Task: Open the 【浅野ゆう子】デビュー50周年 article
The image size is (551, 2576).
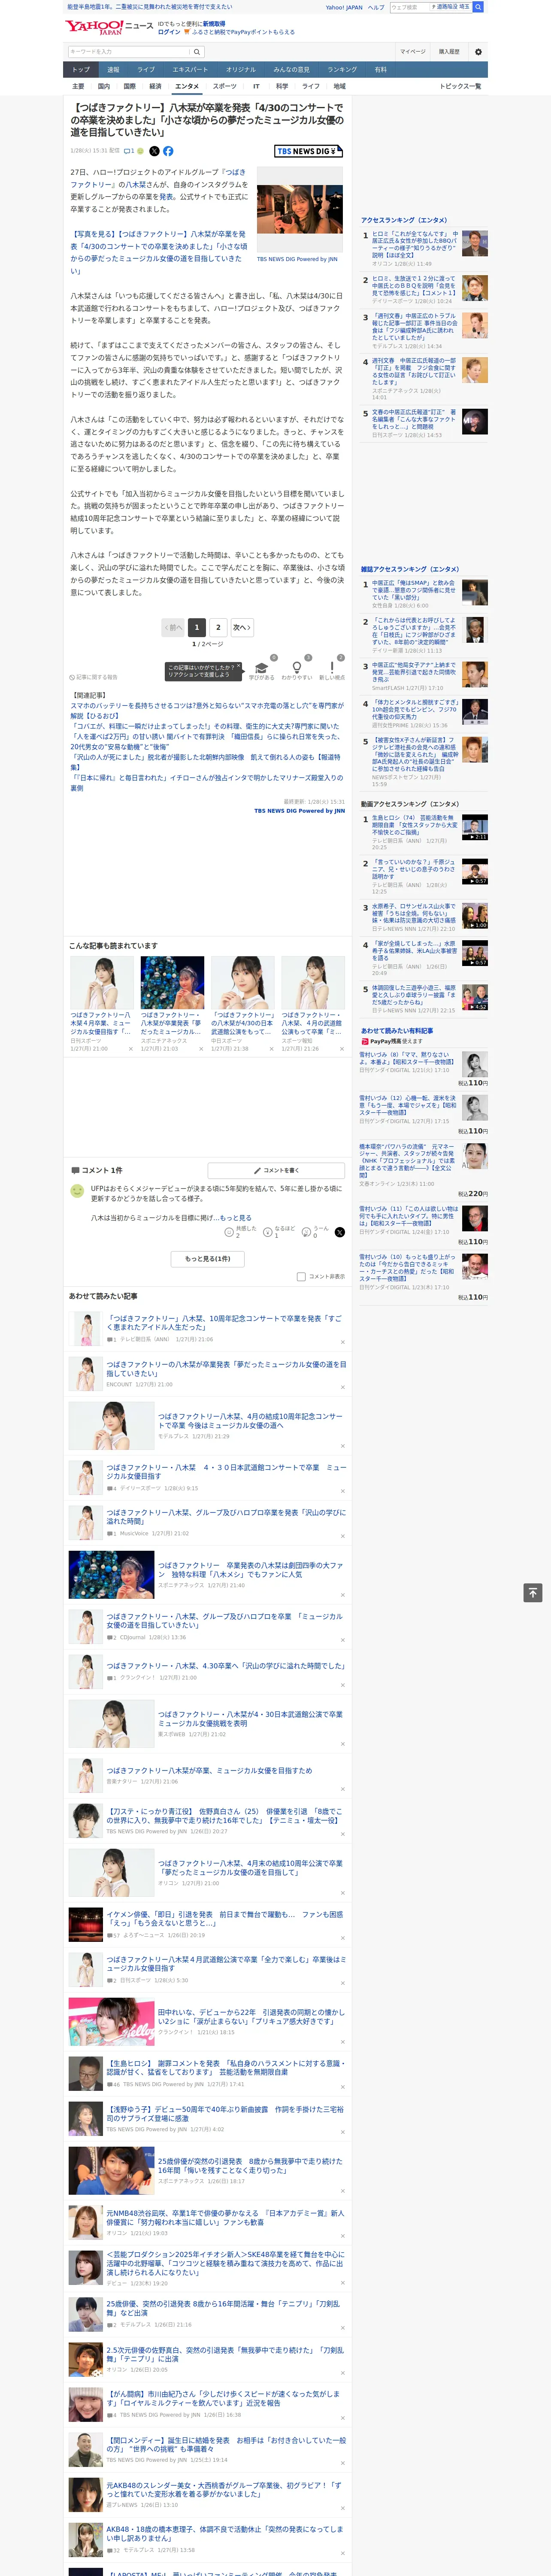Action: pyautogui.click(x=225, y=2114)
